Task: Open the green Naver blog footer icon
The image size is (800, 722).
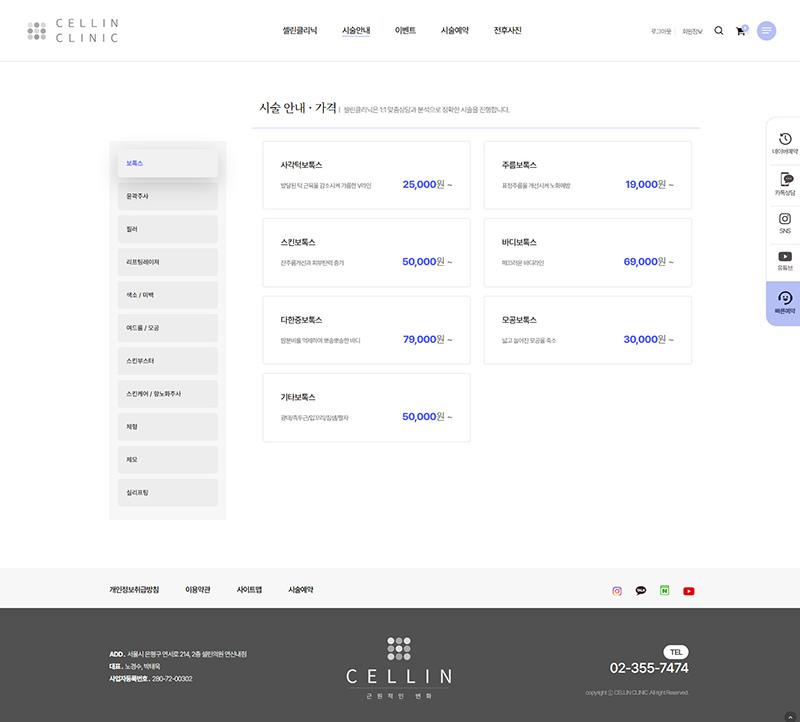Action: point(664,590)
